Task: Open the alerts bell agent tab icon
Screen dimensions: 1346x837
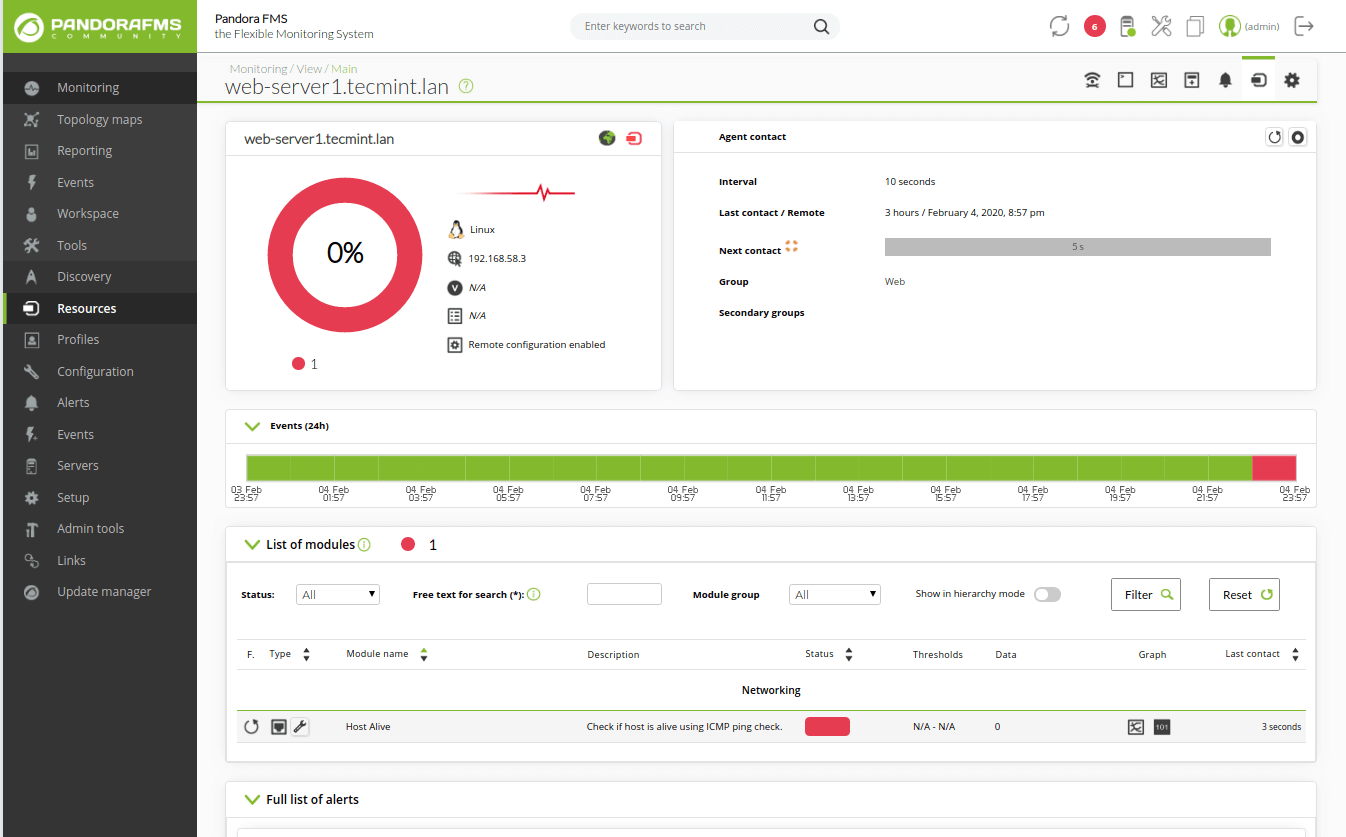Action: pos(1225,80)
